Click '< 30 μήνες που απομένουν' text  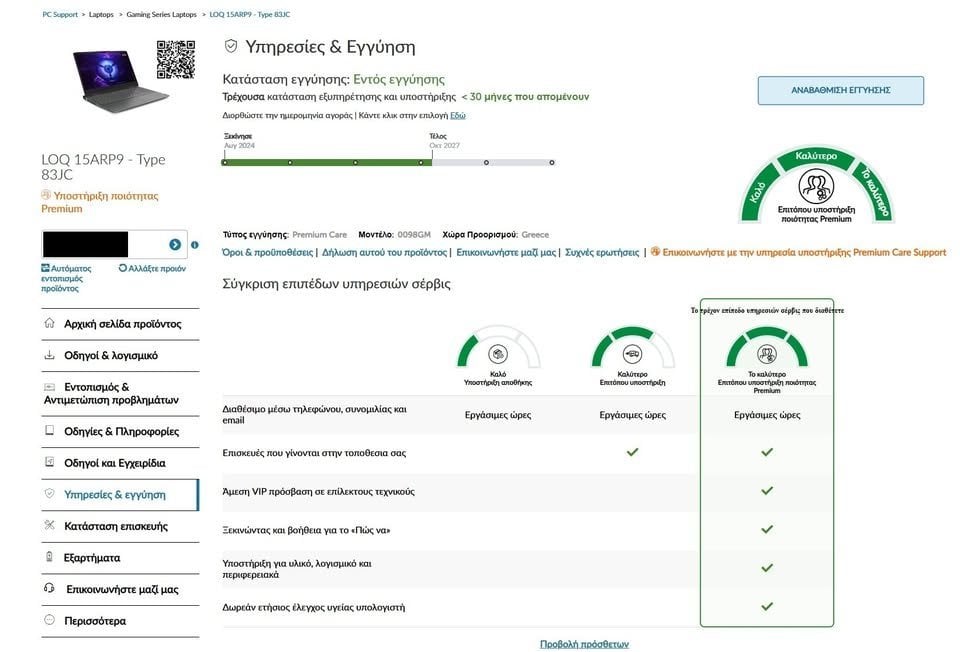tap(525, 96)
